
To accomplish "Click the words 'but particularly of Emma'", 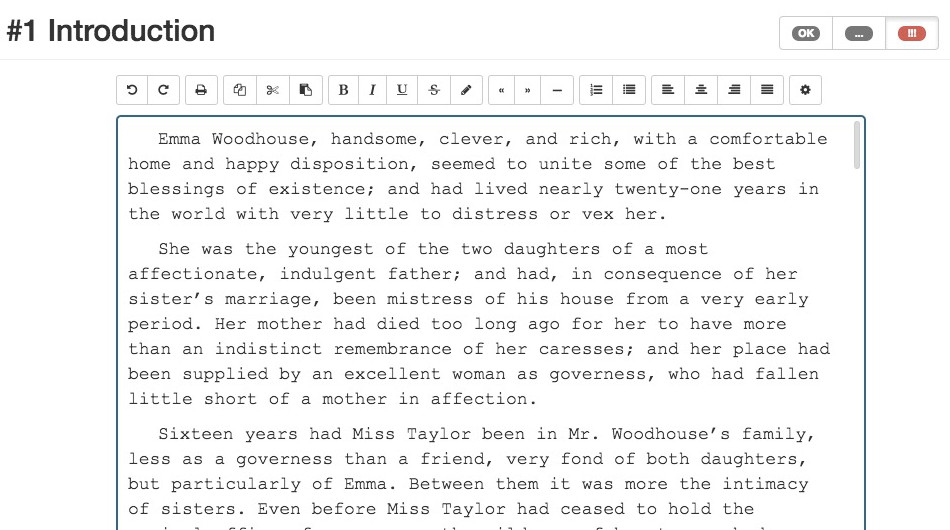I will tap(257, 484).
